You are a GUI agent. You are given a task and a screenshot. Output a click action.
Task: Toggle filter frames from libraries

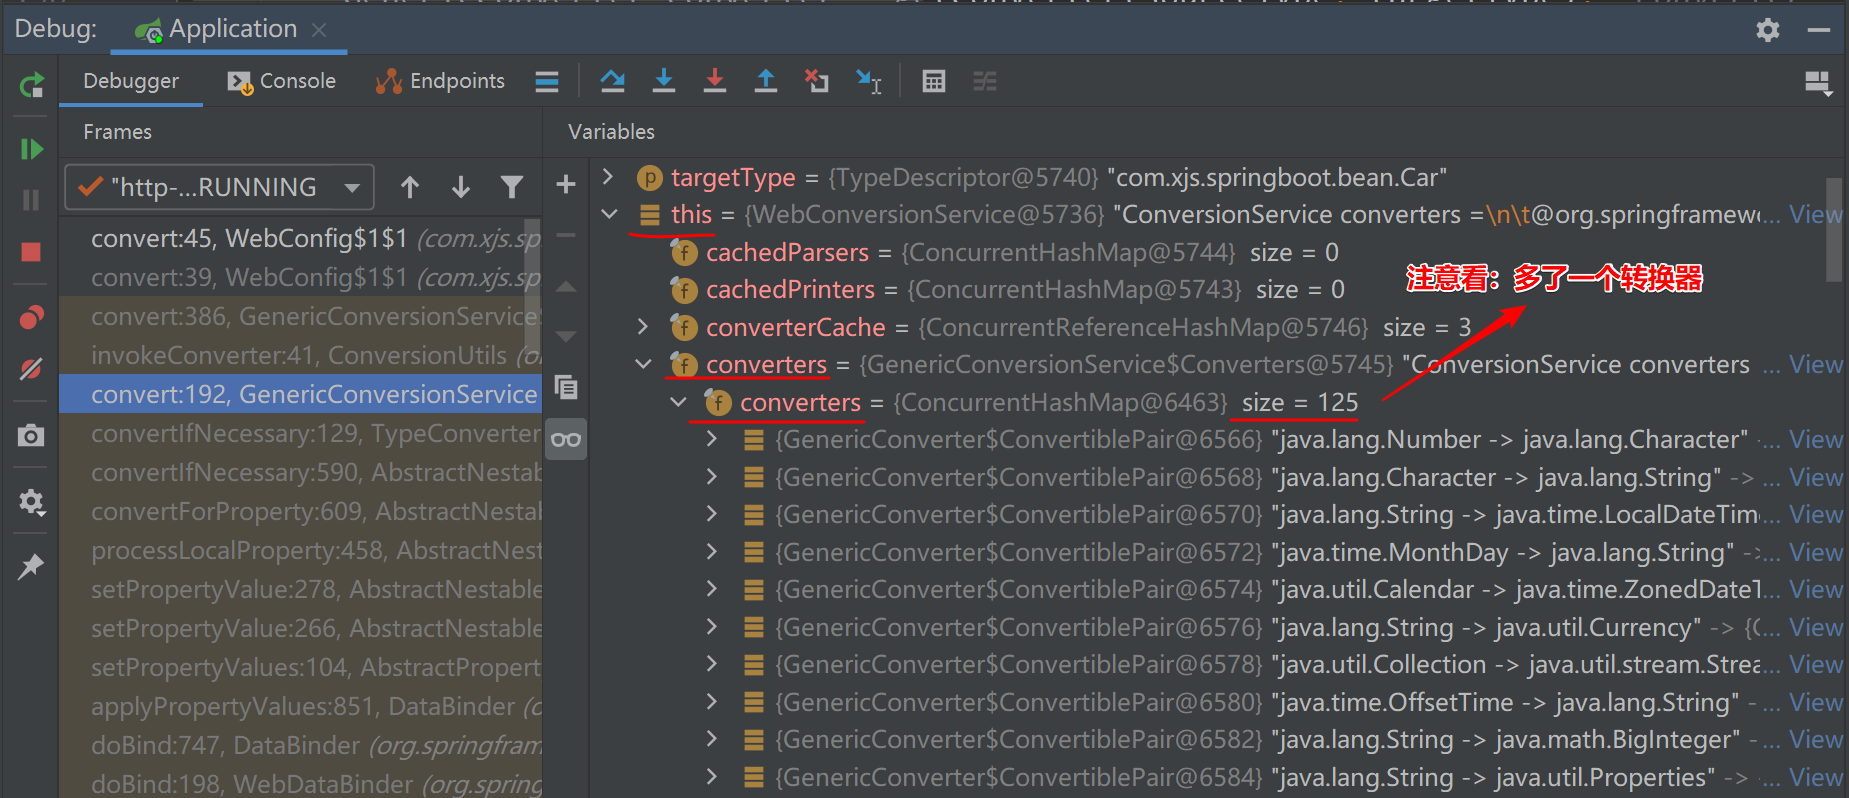pos(512,187)
